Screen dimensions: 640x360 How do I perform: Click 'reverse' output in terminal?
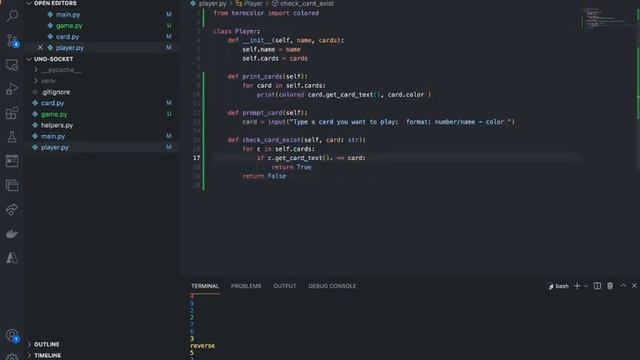[202, 346]
